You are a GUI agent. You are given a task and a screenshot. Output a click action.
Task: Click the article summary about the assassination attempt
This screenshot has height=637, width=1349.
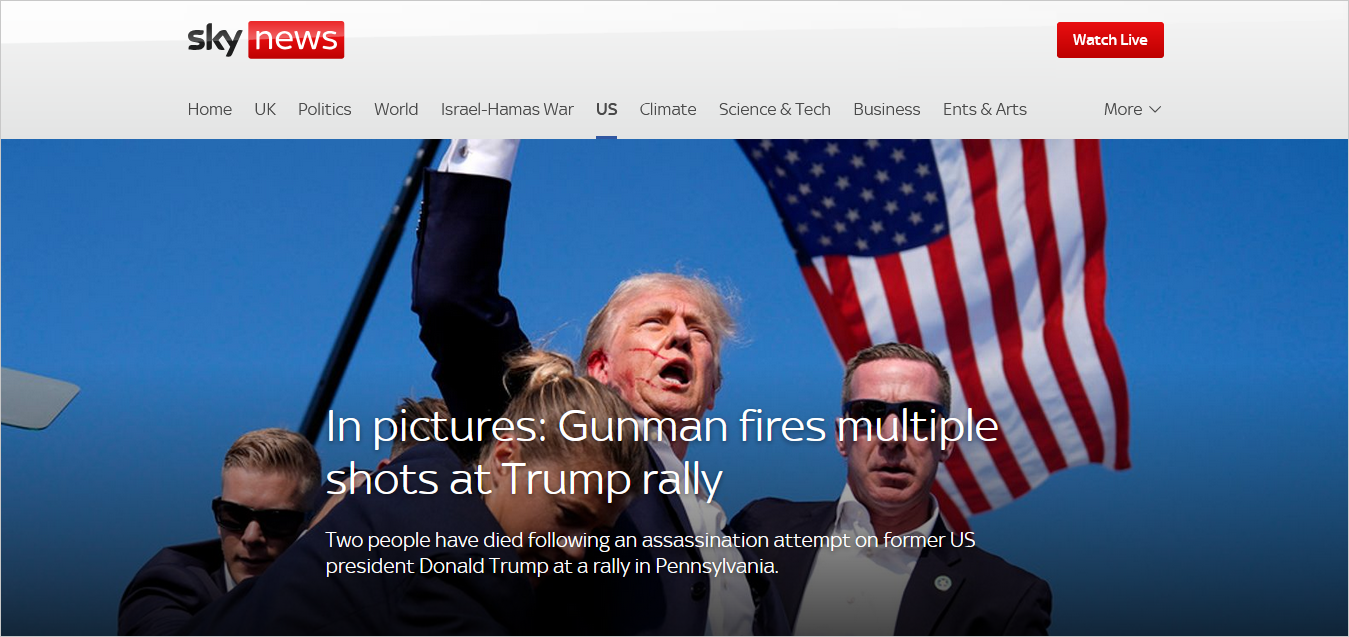coord(650,552)
